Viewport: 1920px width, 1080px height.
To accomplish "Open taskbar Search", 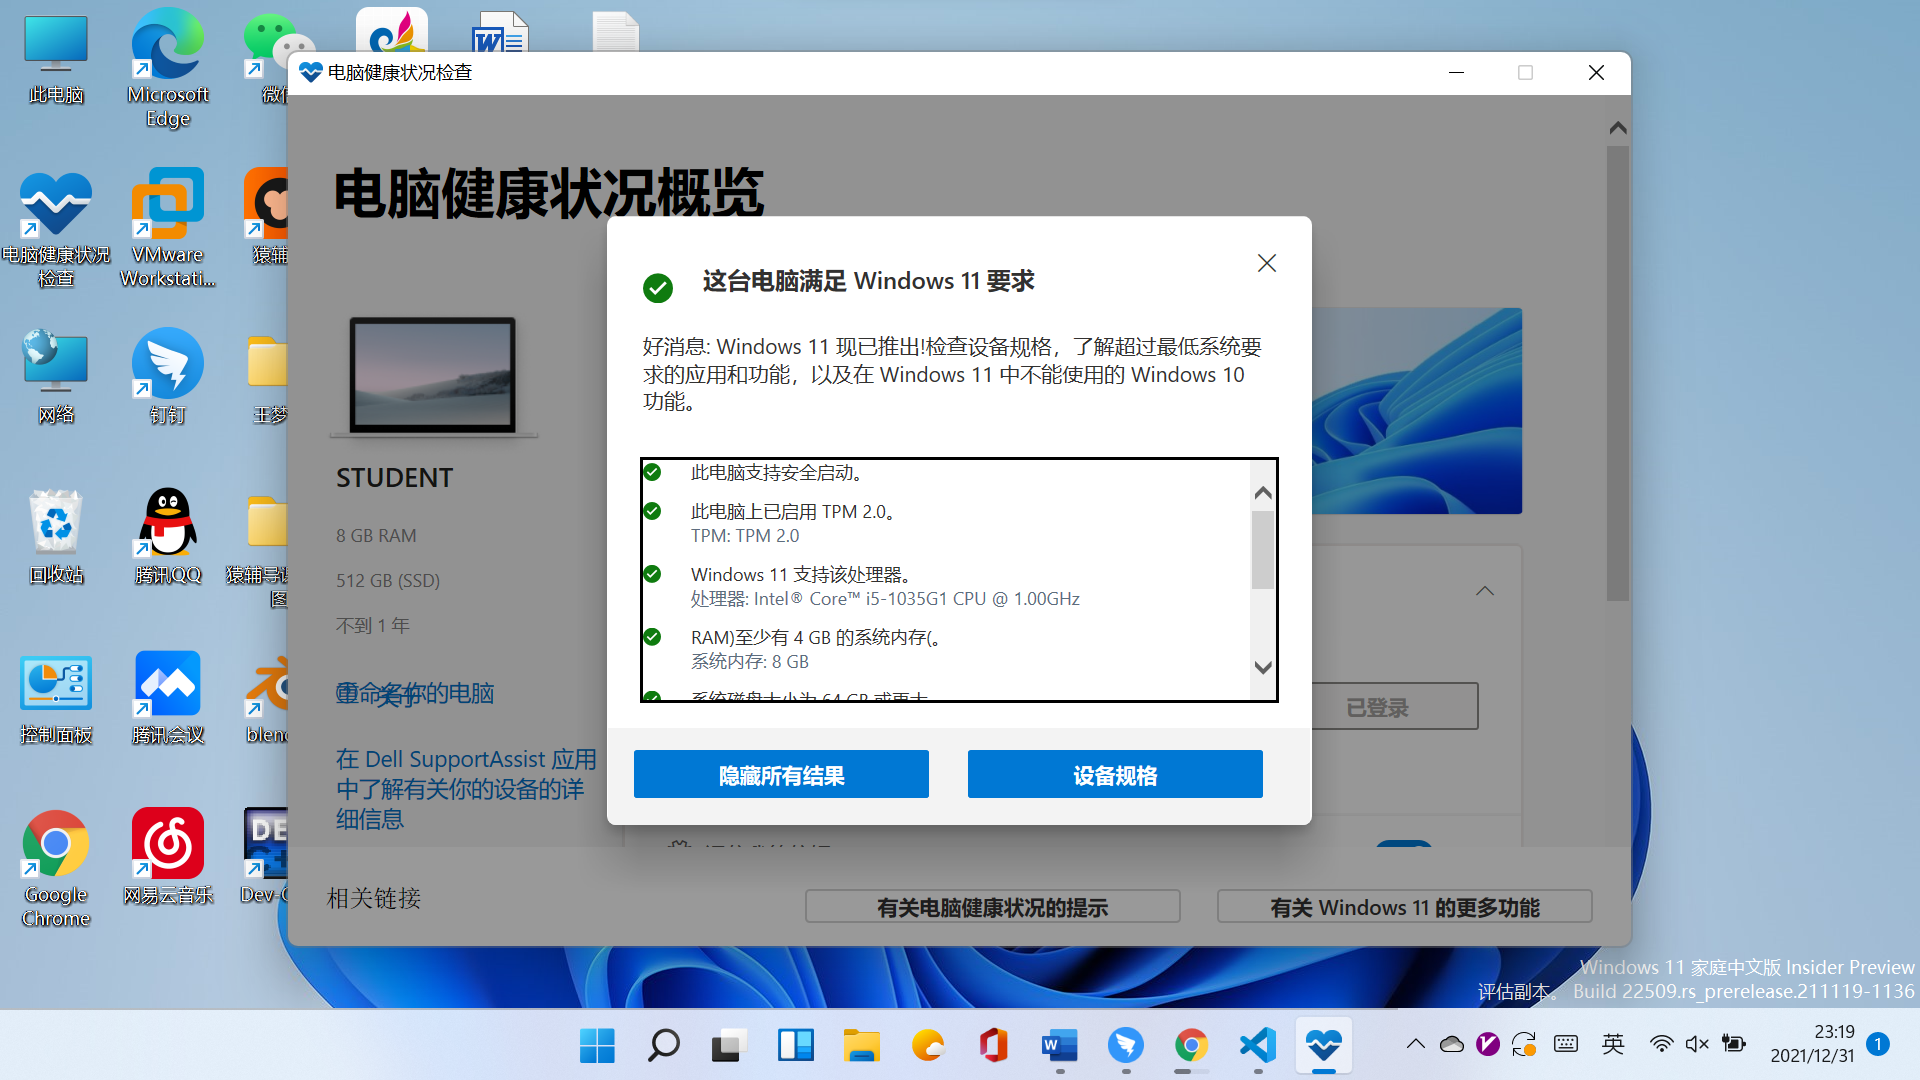I will coord(663,1045).
